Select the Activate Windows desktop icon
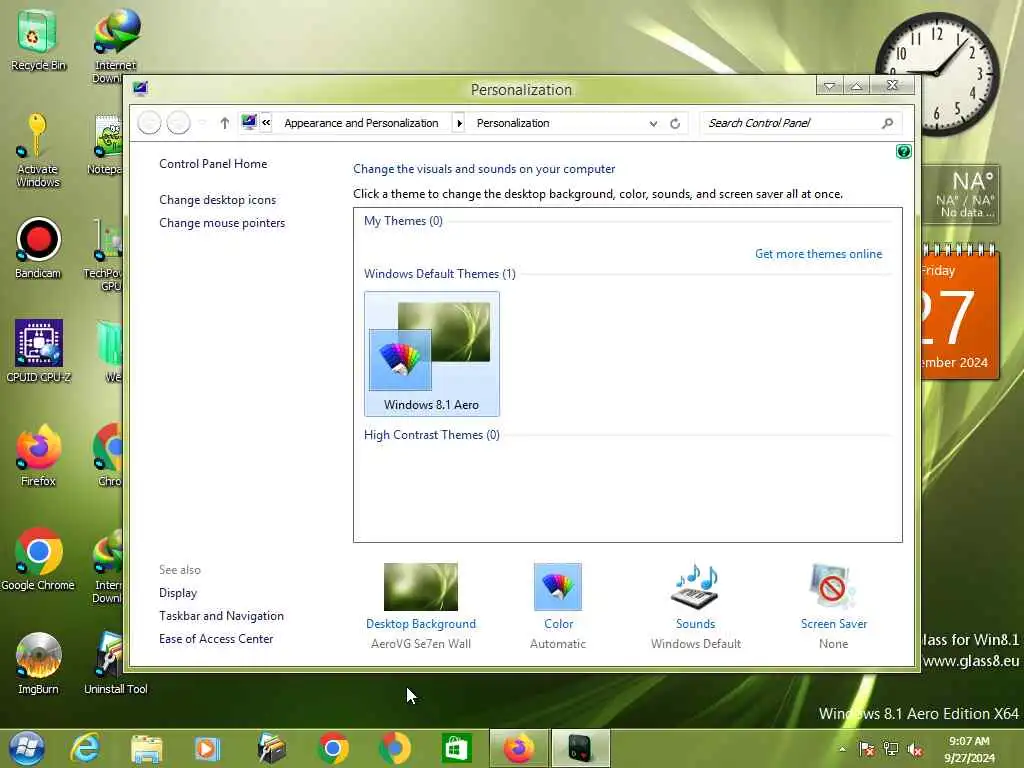The width and height of the screenshot is (1024, 768). pos(37,151)
